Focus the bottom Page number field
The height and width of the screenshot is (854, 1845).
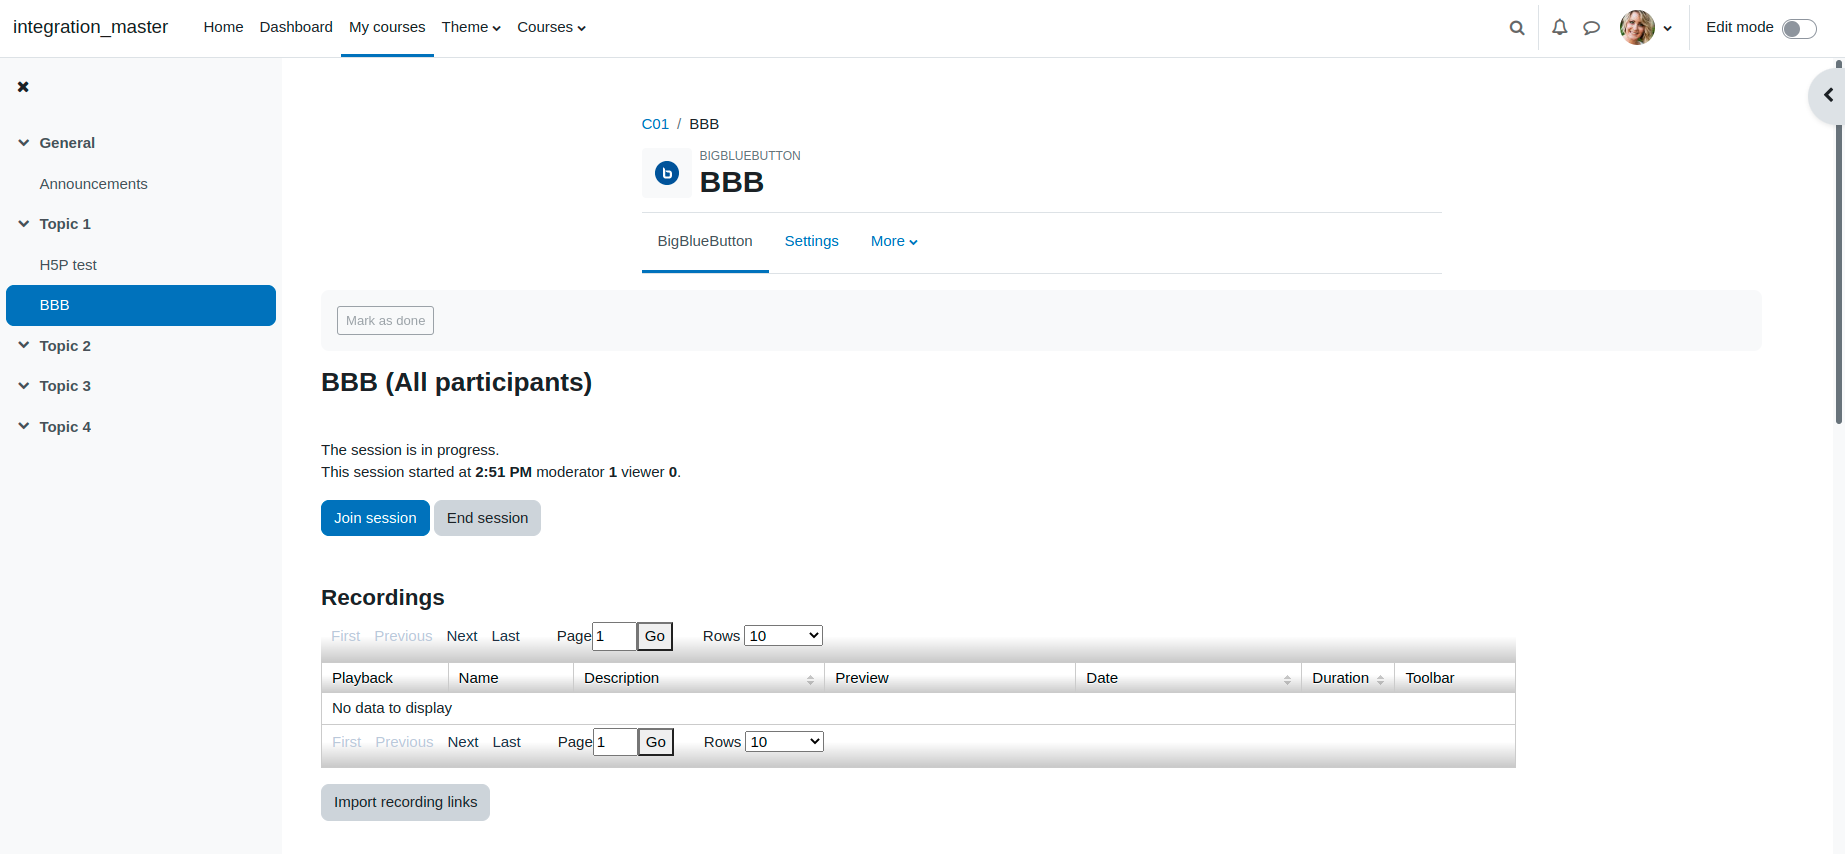(x=615, y=742)
